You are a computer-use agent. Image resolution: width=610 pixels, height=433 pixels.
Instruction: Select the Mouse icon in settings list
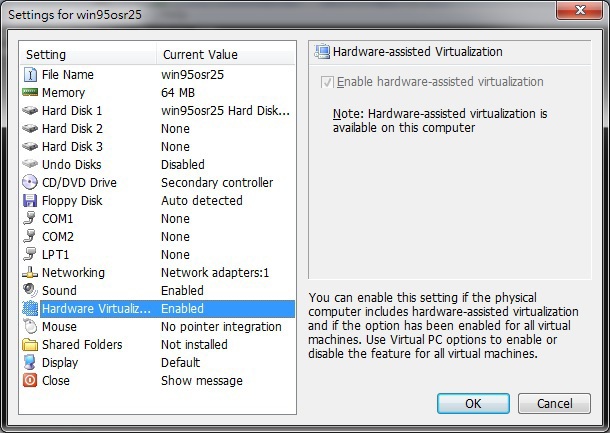[x=30, y=326]
